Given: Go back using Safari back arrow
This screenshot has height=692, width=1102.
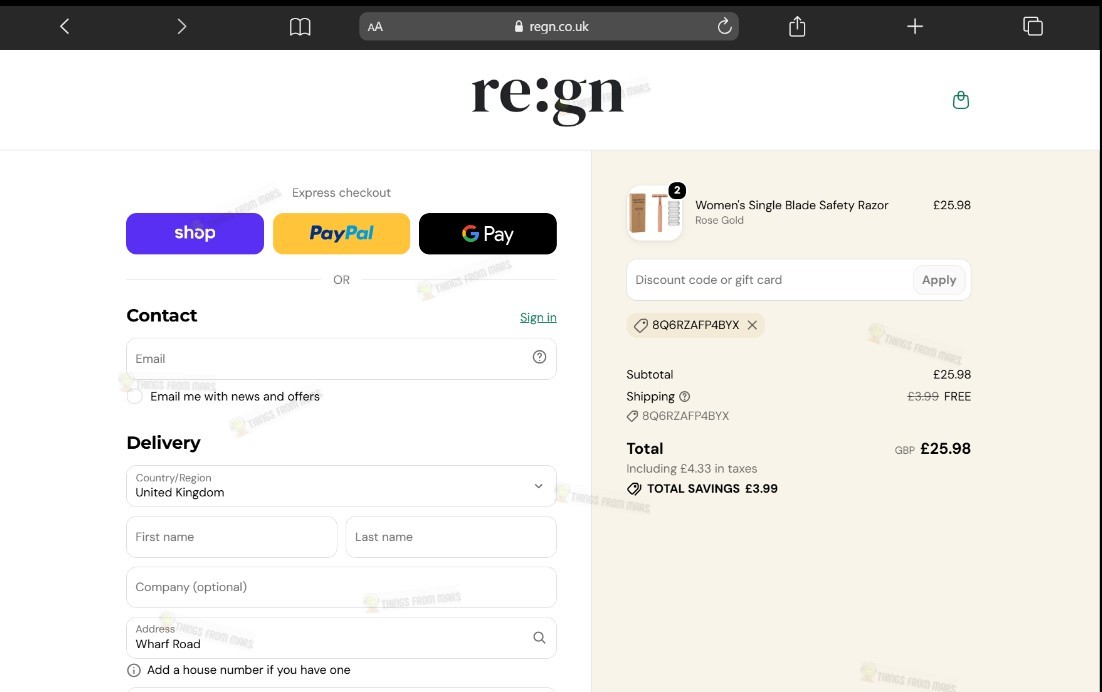Looking at the screenshot, I should coord(65,27).
